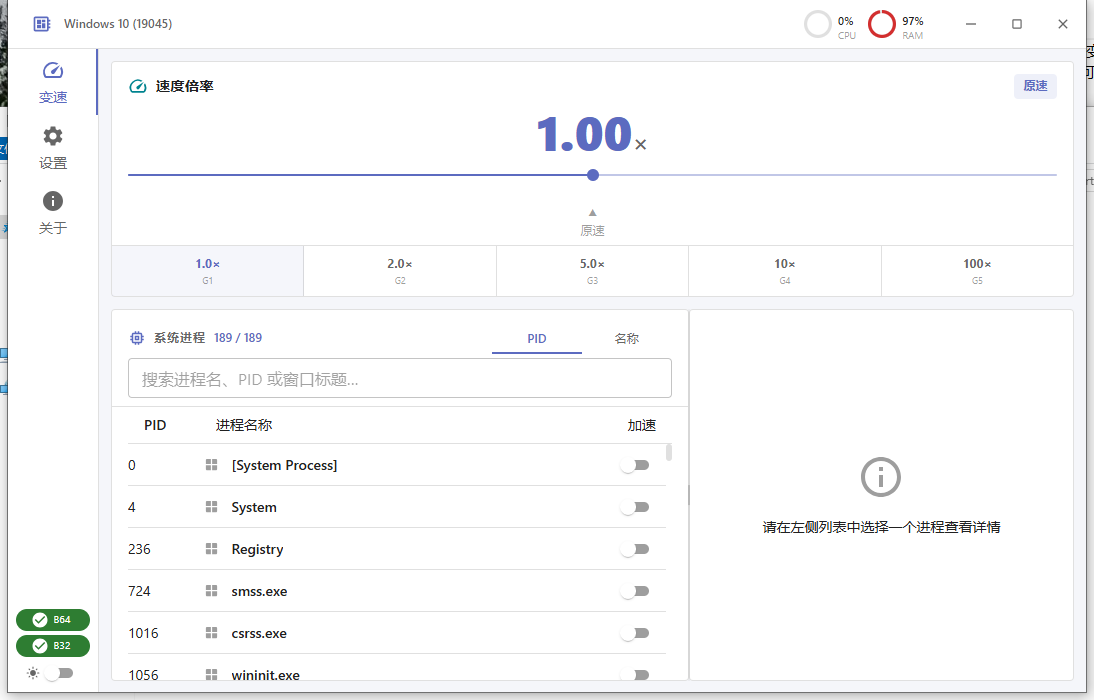
Task: Sort process list by 名称 tab
Action: 627,338
